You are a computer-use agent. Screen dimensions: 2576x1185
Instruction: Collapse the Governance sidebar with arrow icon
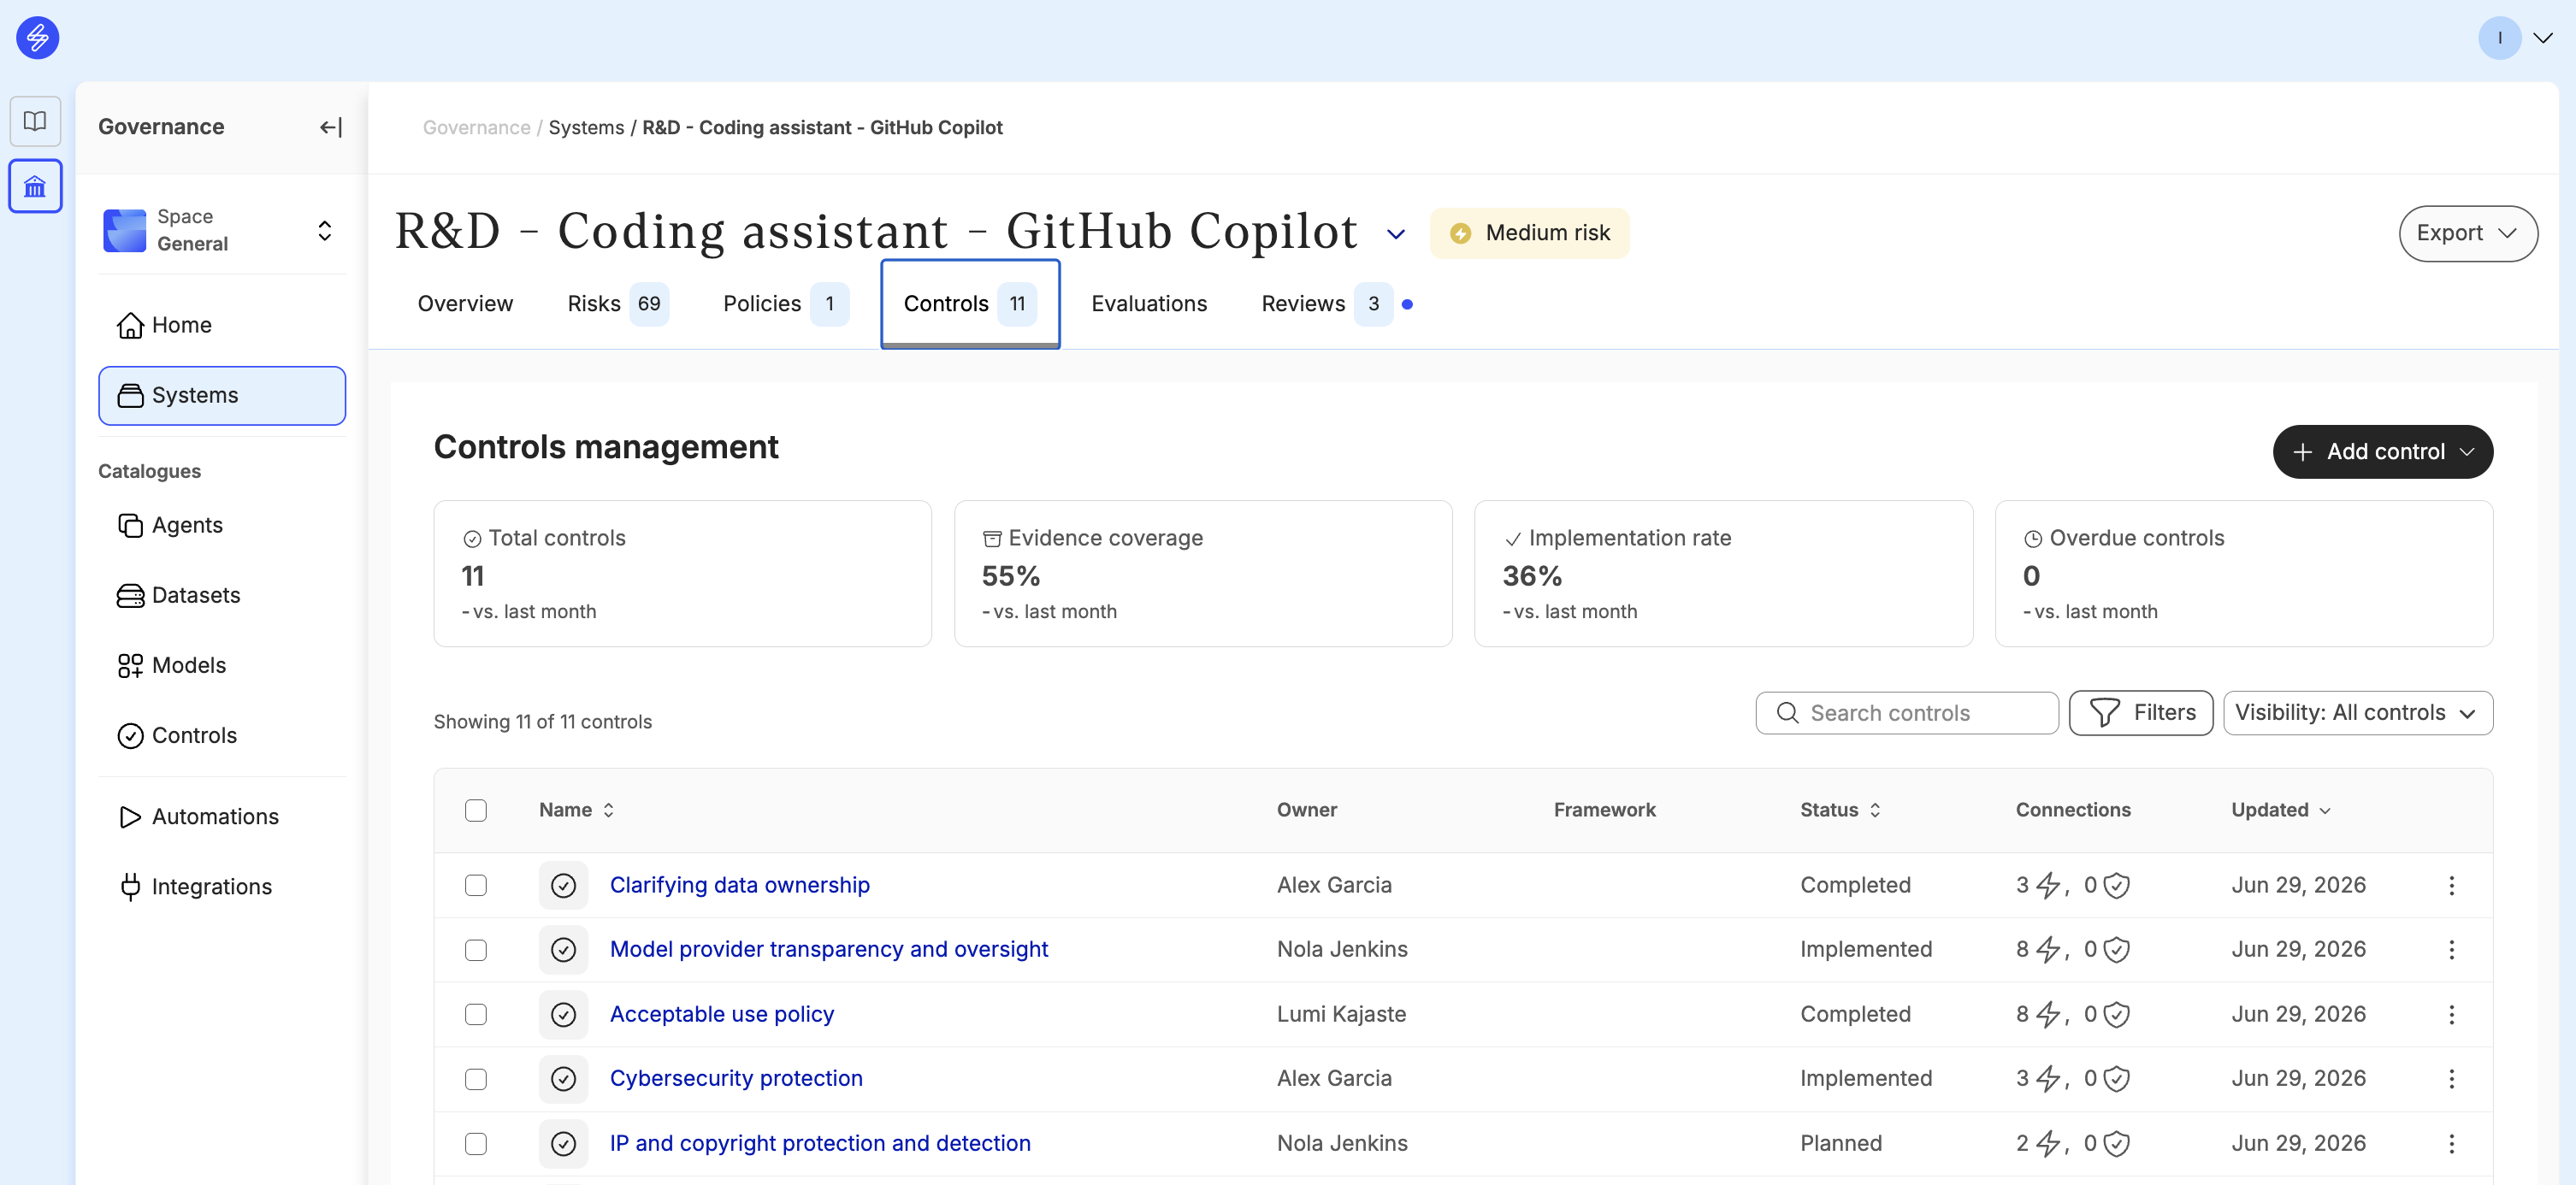331,127
